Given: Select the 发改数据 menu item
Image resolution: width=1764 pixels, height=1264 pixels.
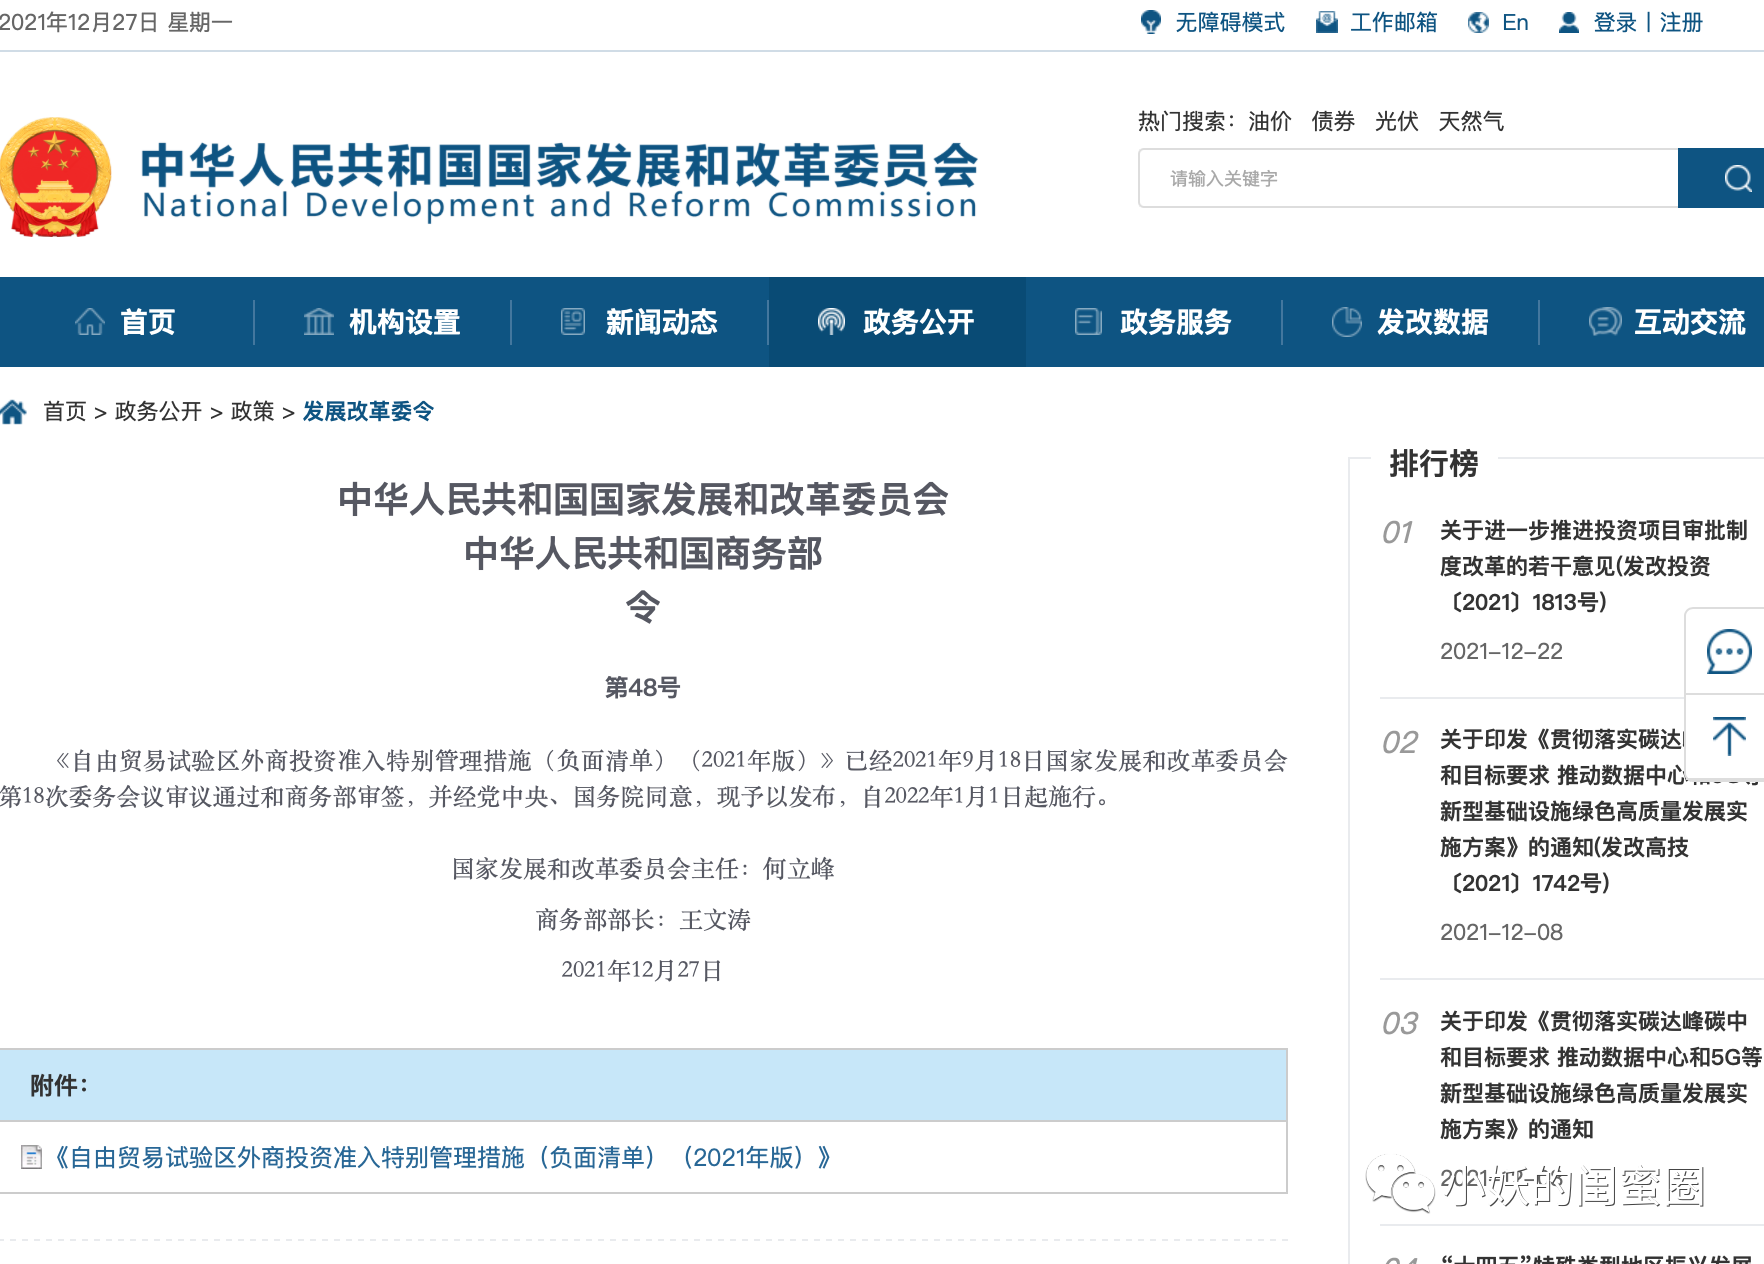Looking at the screenshot, I should 1411,322.
